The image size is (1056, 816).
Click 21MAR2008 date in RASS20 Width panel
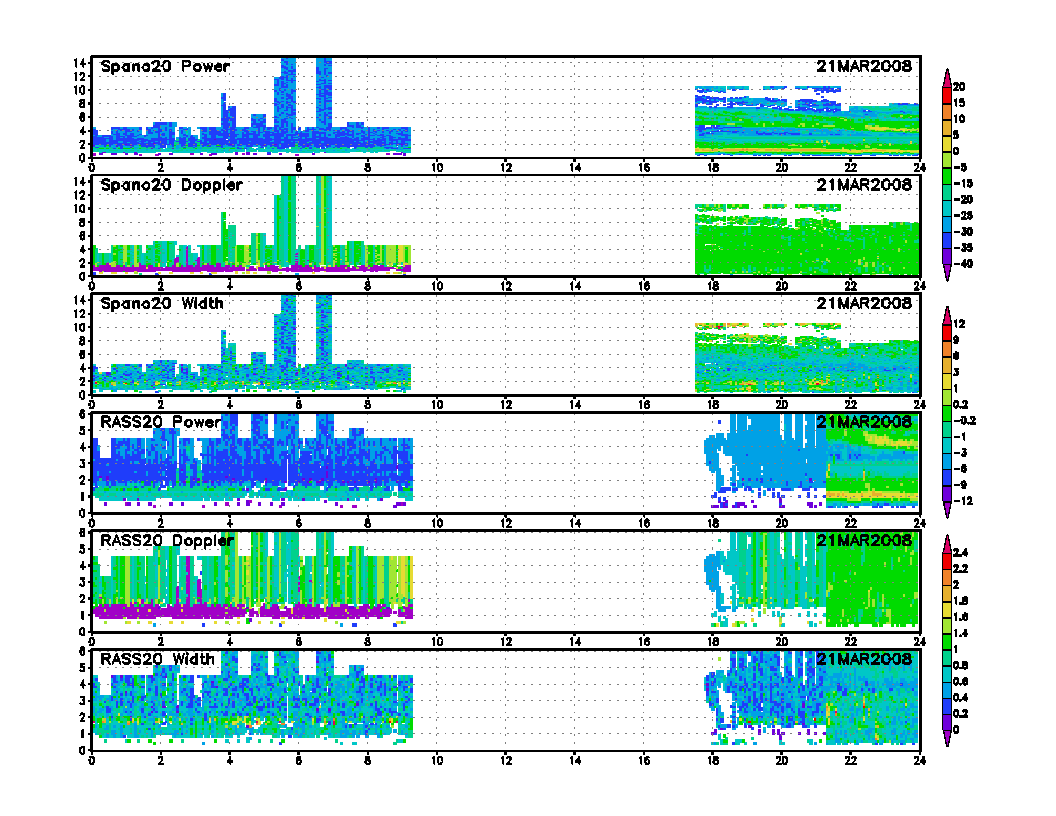click(864, 658)
